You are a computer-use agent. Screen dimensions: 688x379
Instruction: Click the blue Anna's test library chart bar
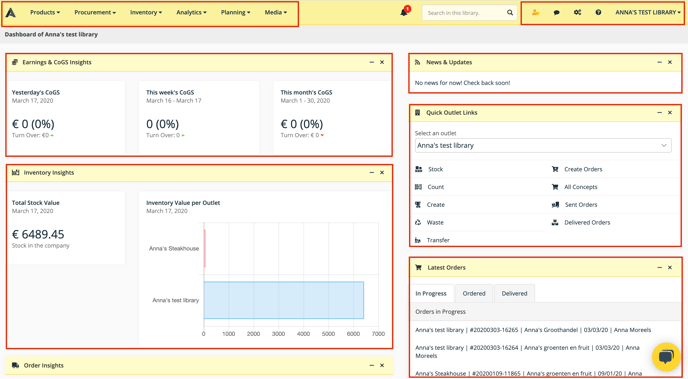click(x=283, y=300)
